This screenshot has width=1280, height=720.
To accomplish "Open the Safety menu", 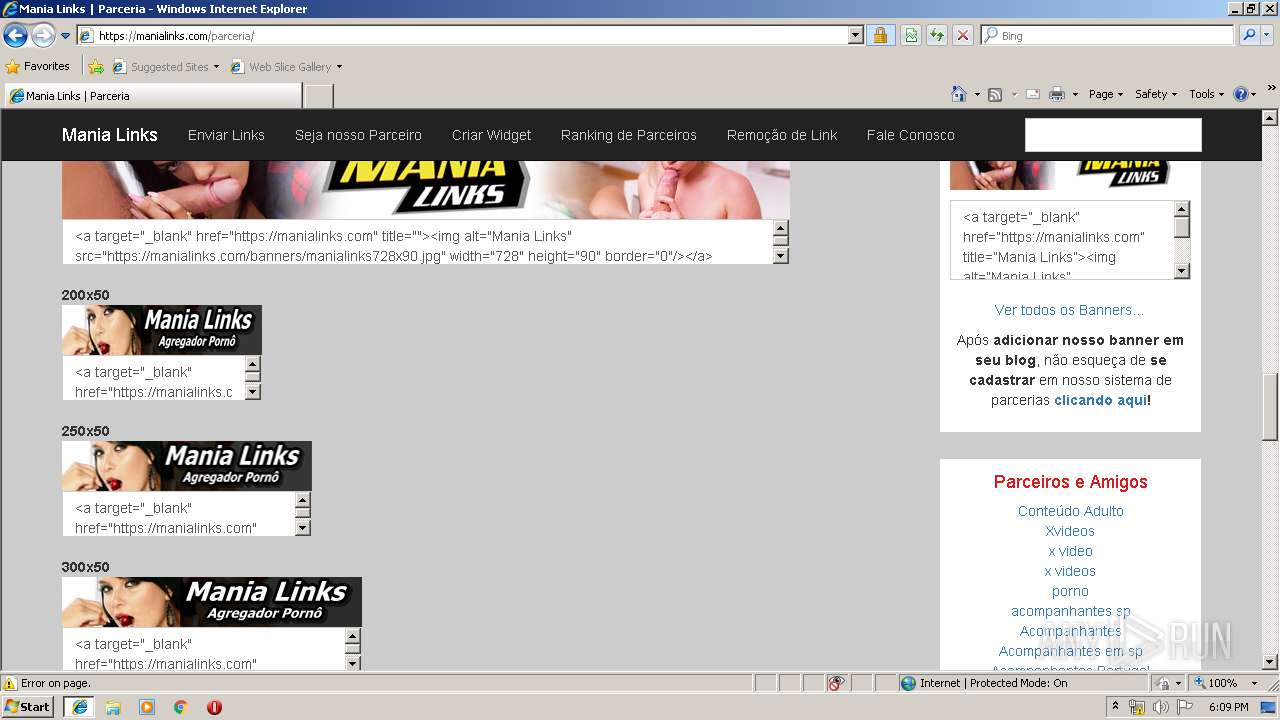I will click(1156, 94).
